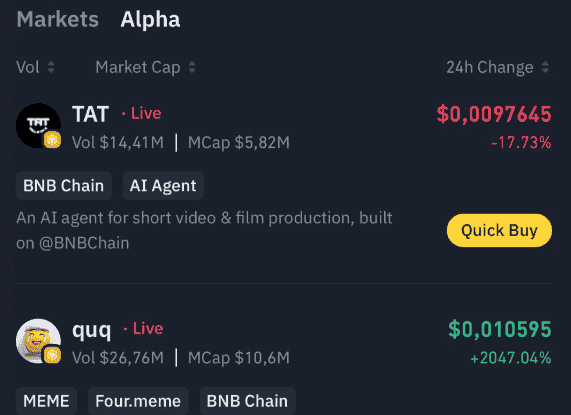Open the Four.meme tag
Image resolution: width=571 pixels, height=415 pixels.
[138, 401]
